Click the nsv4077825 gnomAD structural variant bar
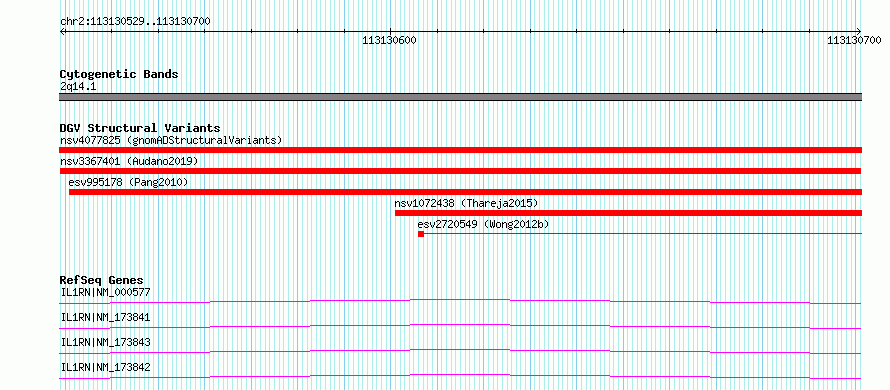 pos(460,150)
